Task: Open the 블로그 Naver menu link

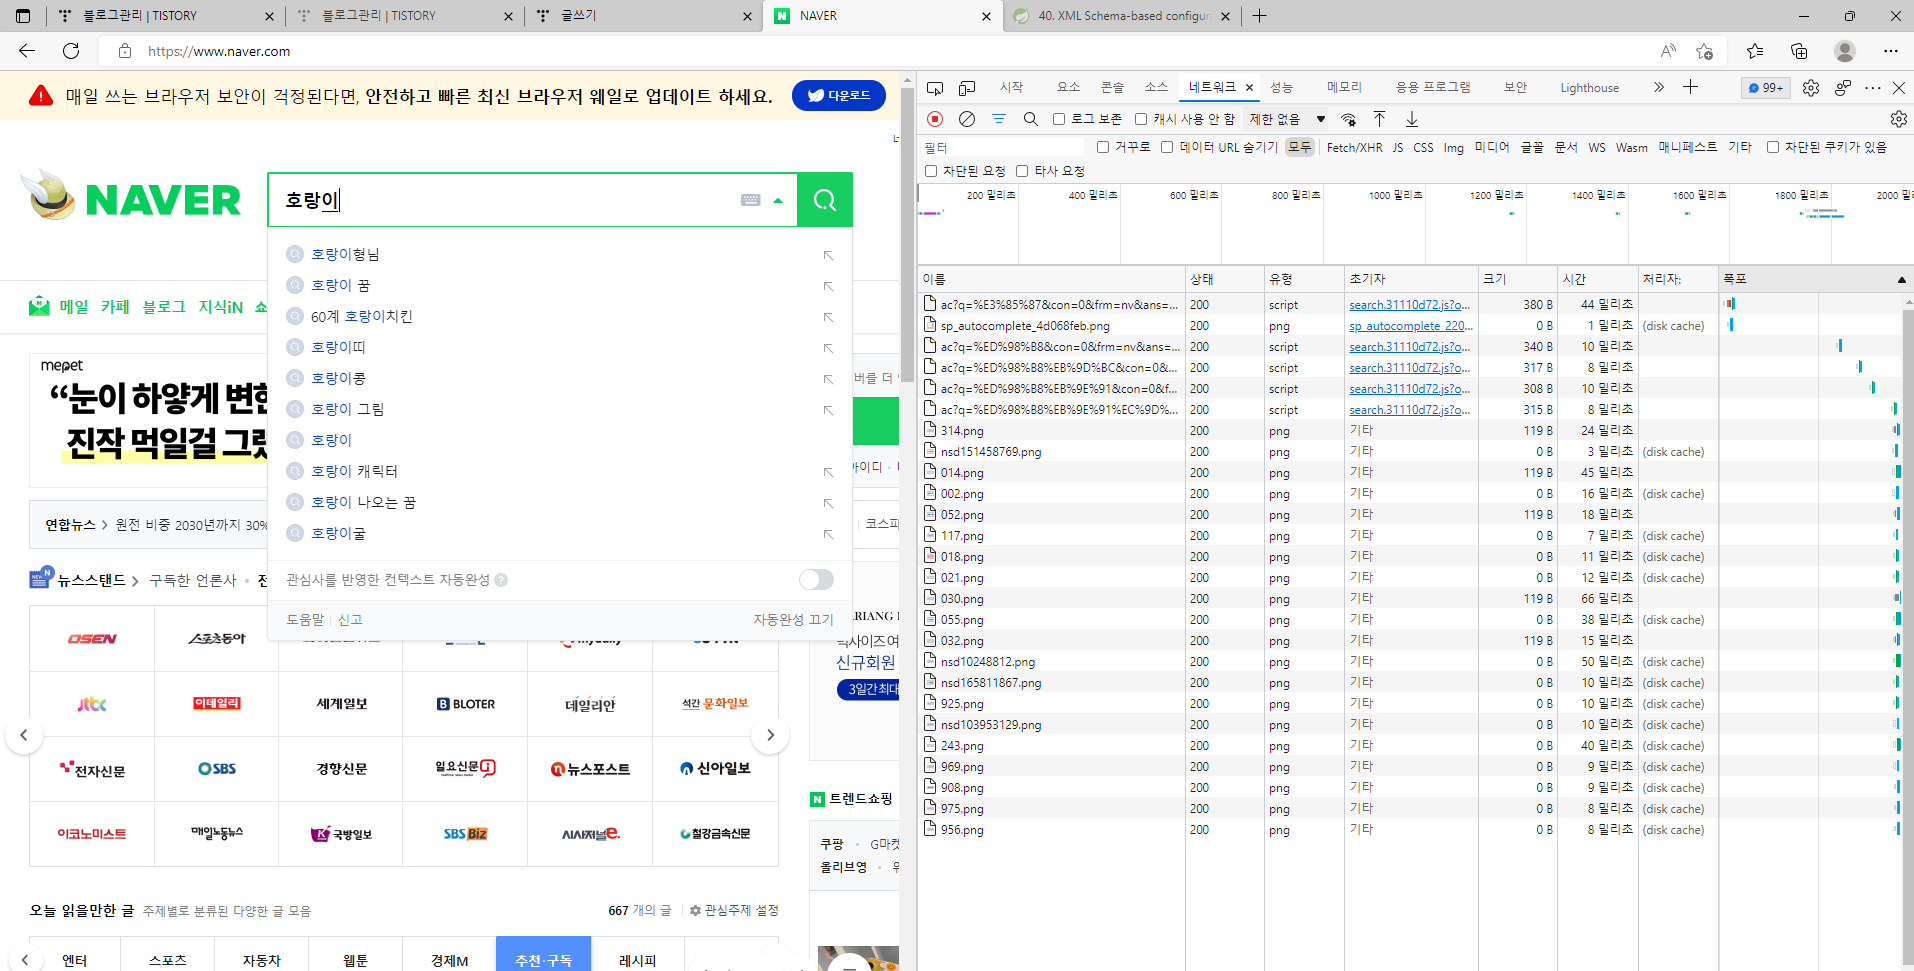Action: [164, 307]
